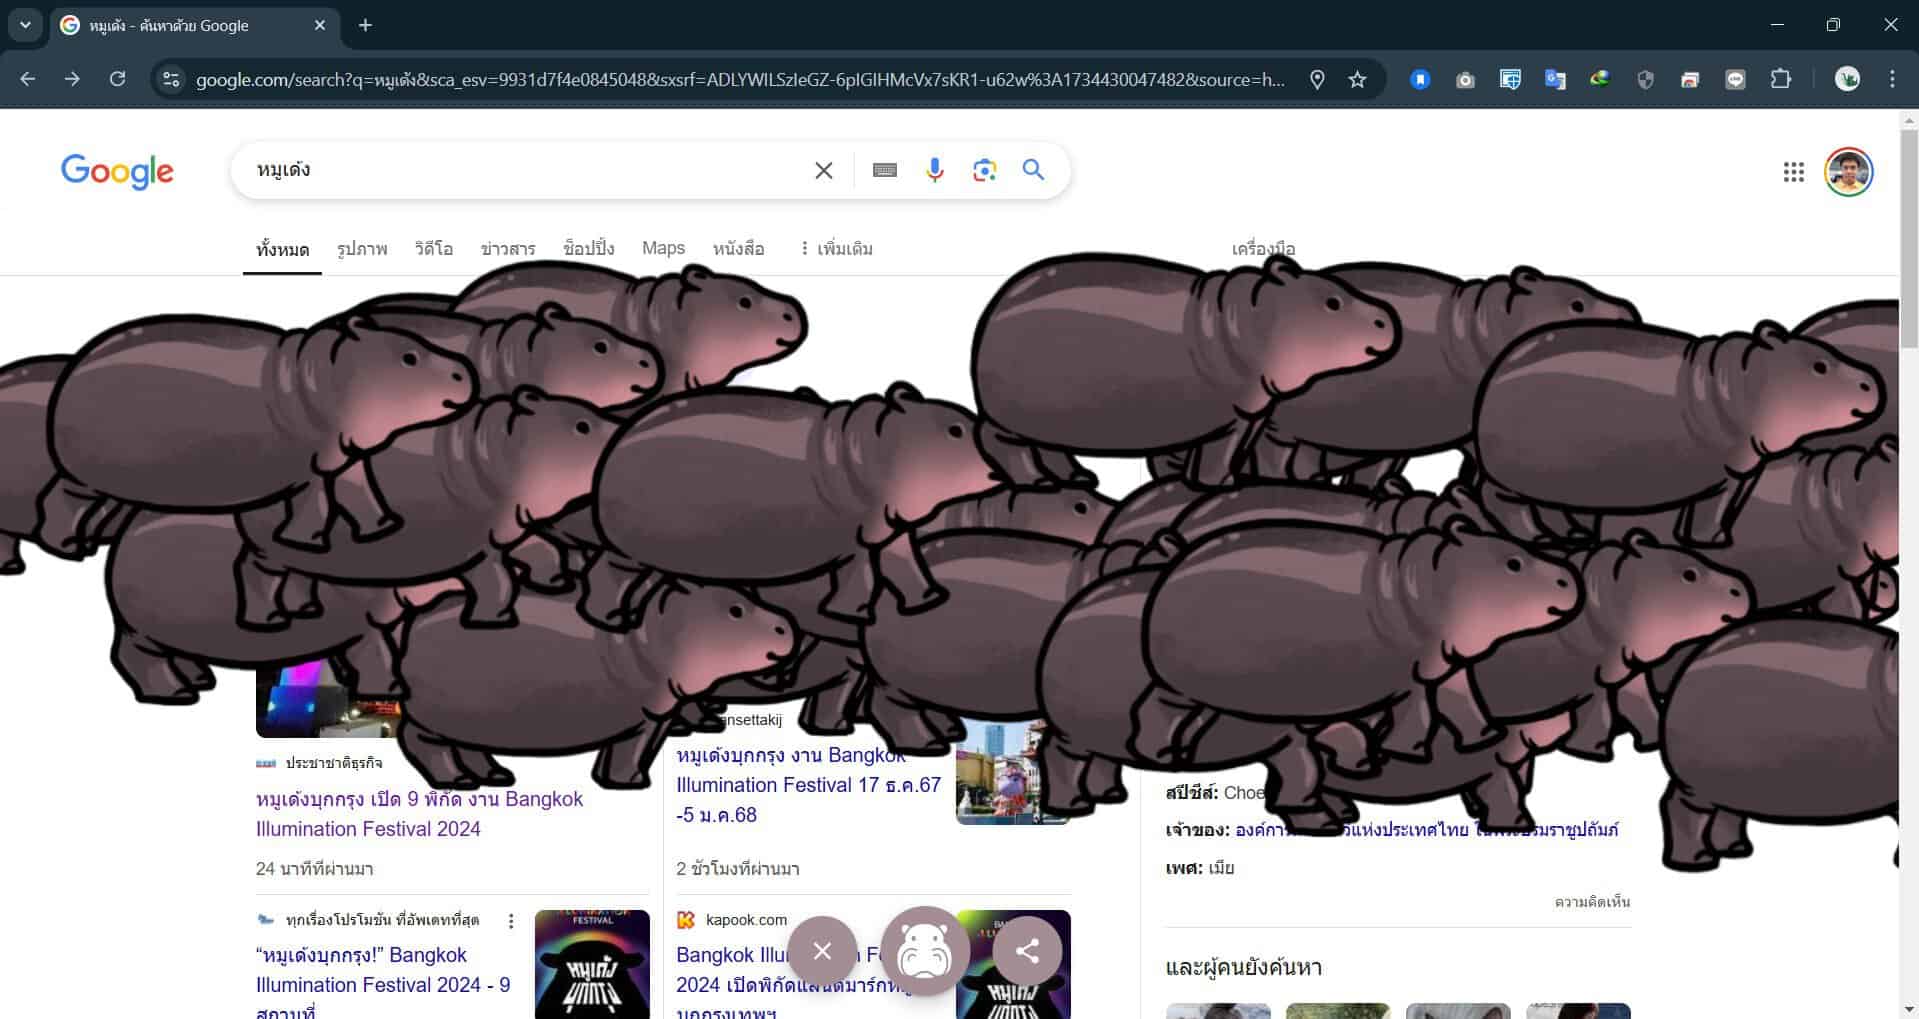Close the hippo animation overlay

coord(822,950)
